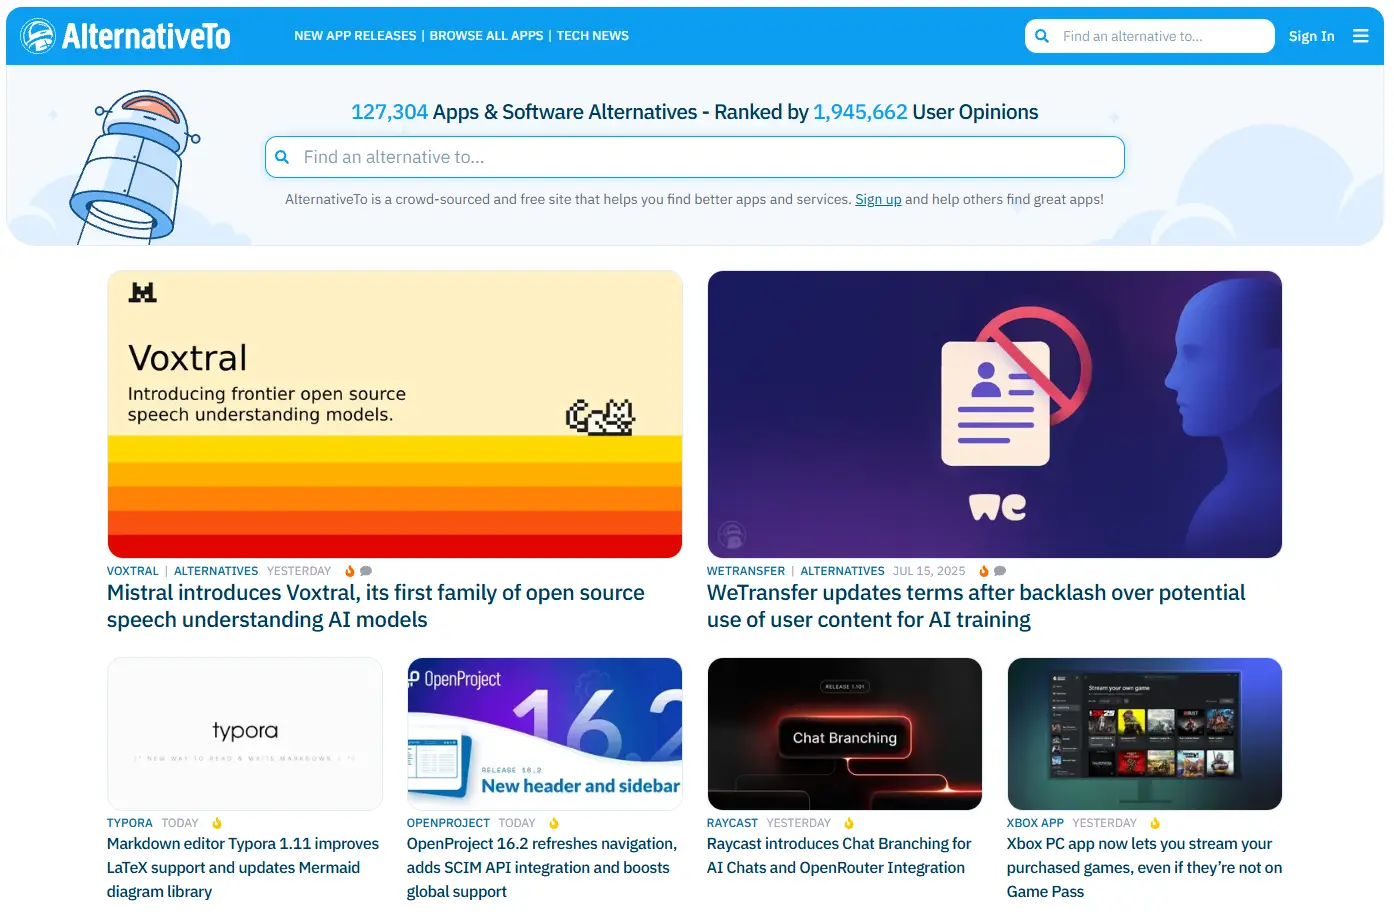Image resolution: width=1394 pixels, height=914 pixels.
Task: Click the '127,304' apps count text
Action: click(389, 112)
